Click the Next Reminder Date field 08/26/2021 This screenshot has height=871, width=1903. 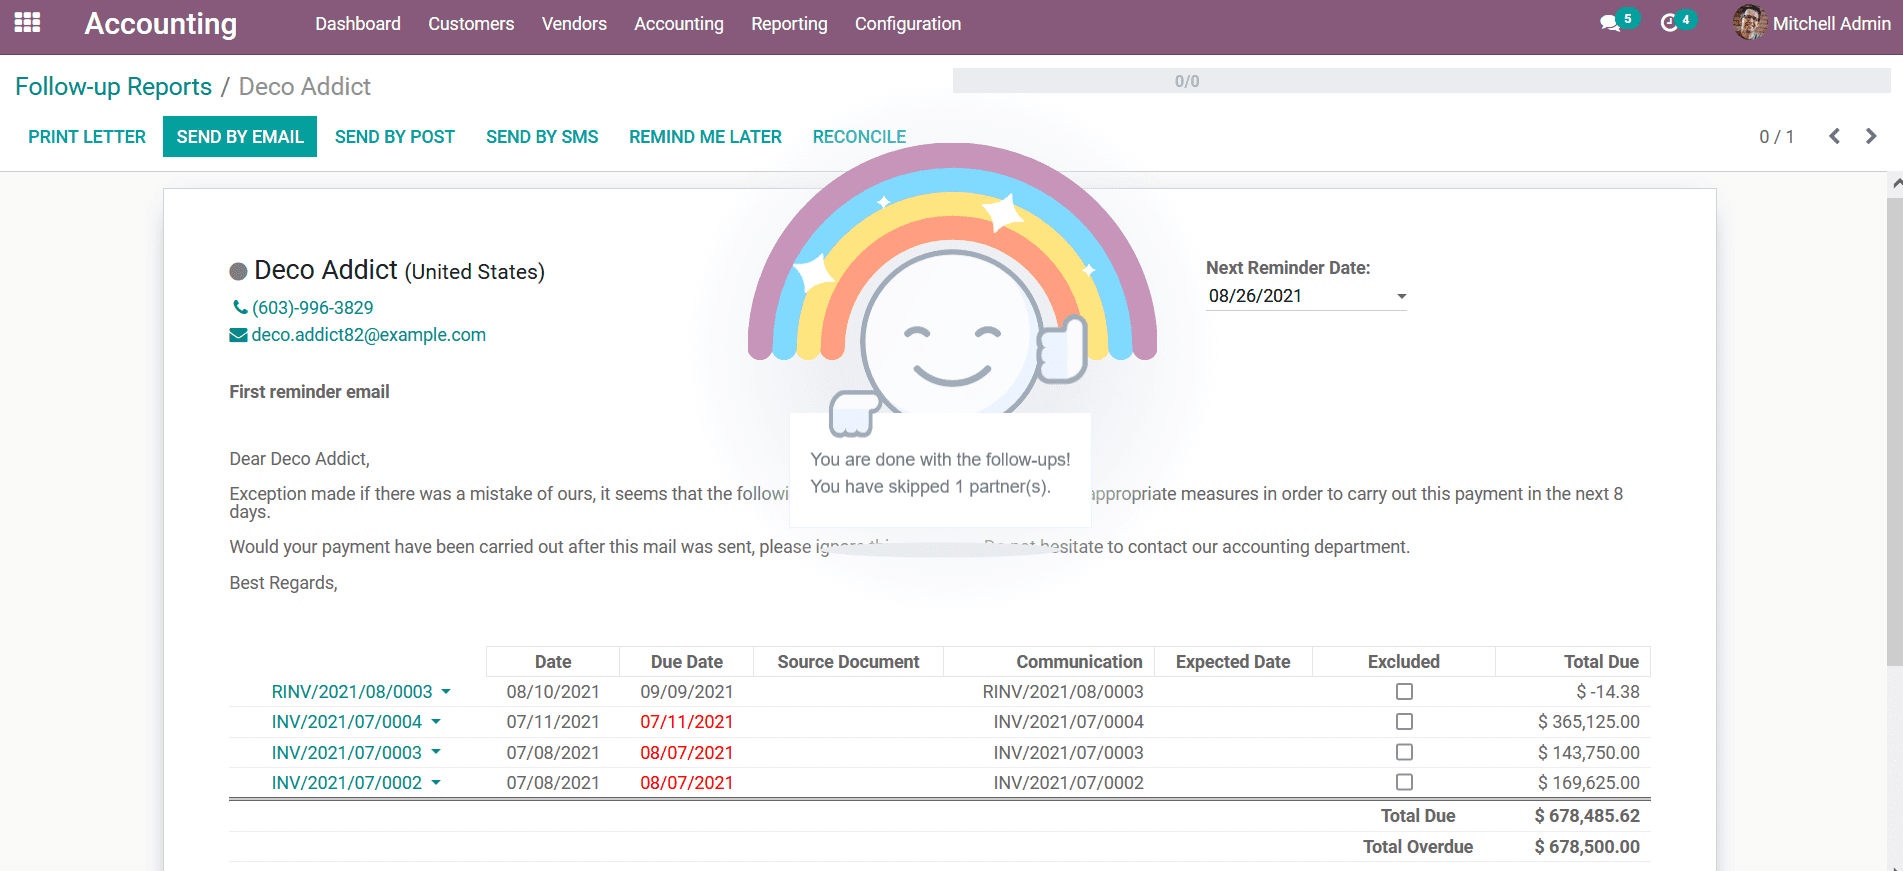tap(1305, 296)
